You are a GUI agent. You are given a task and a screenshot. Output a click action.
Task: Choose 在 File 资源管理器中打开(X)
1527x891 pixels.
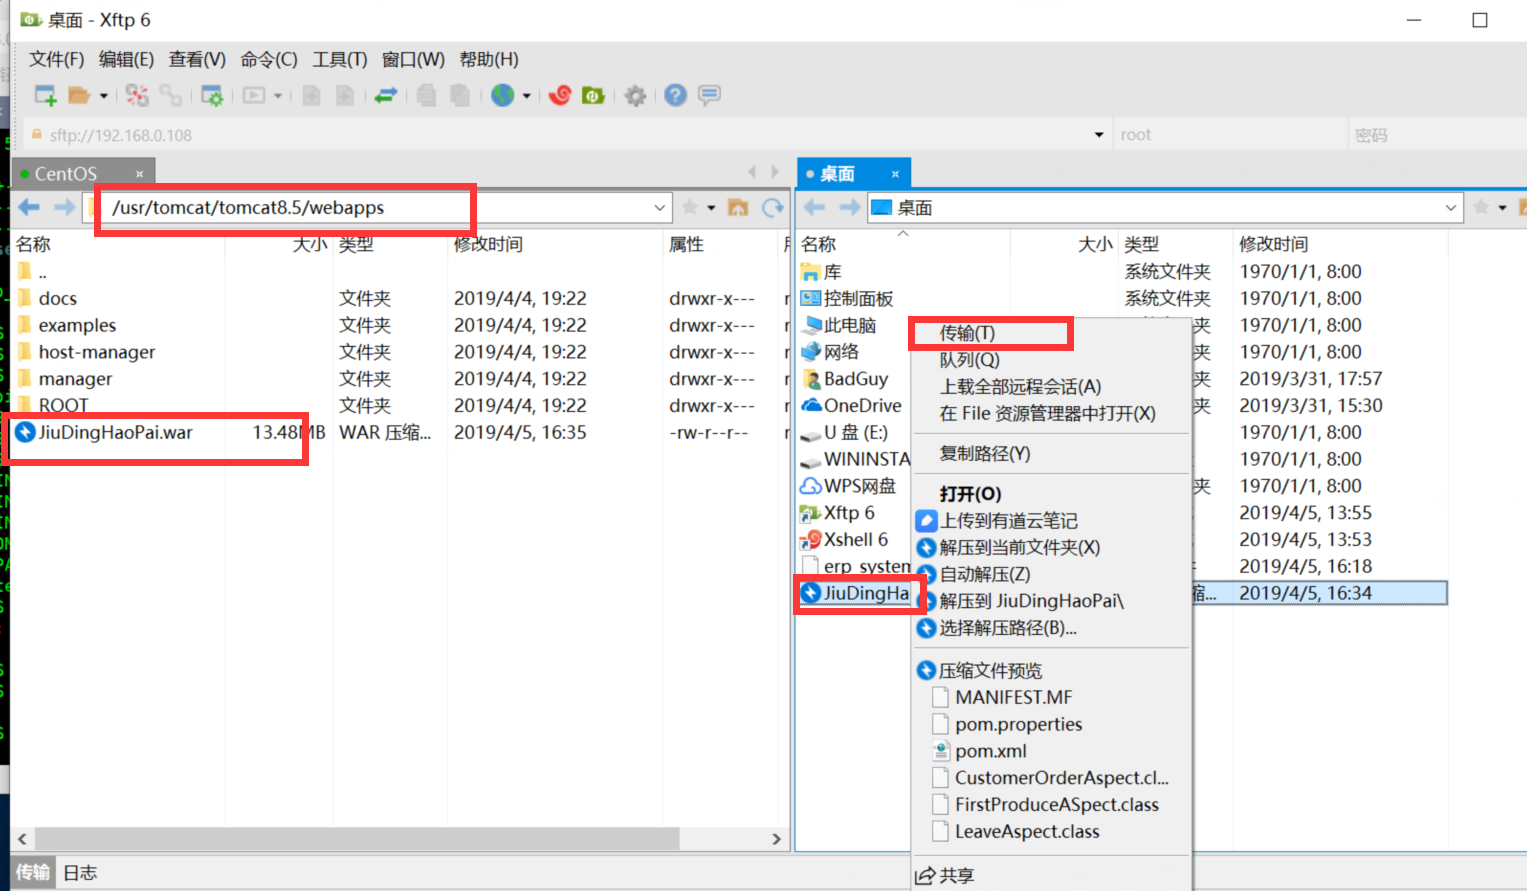click(x=1050, y=414)
